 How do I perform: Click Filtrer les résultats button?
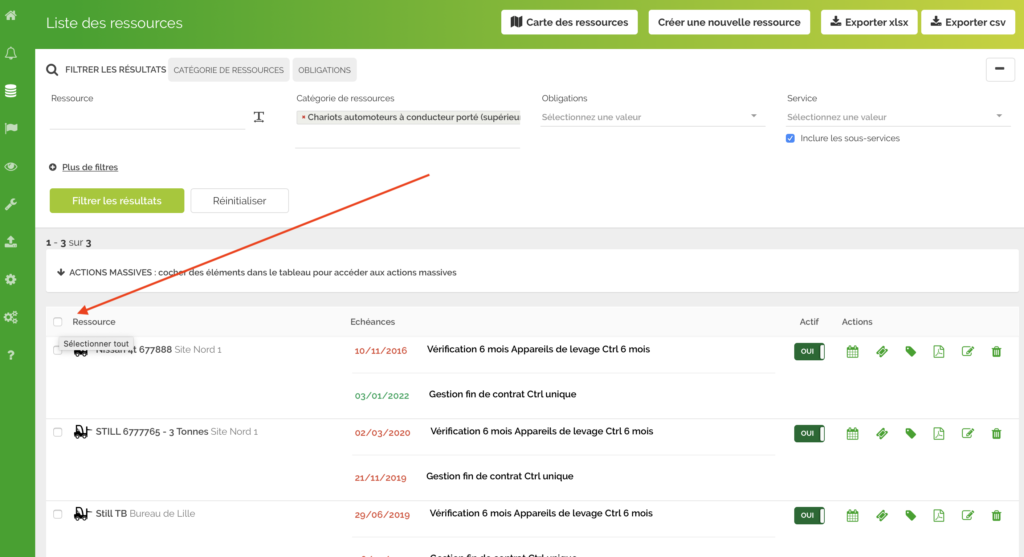(x=117, y=200)
